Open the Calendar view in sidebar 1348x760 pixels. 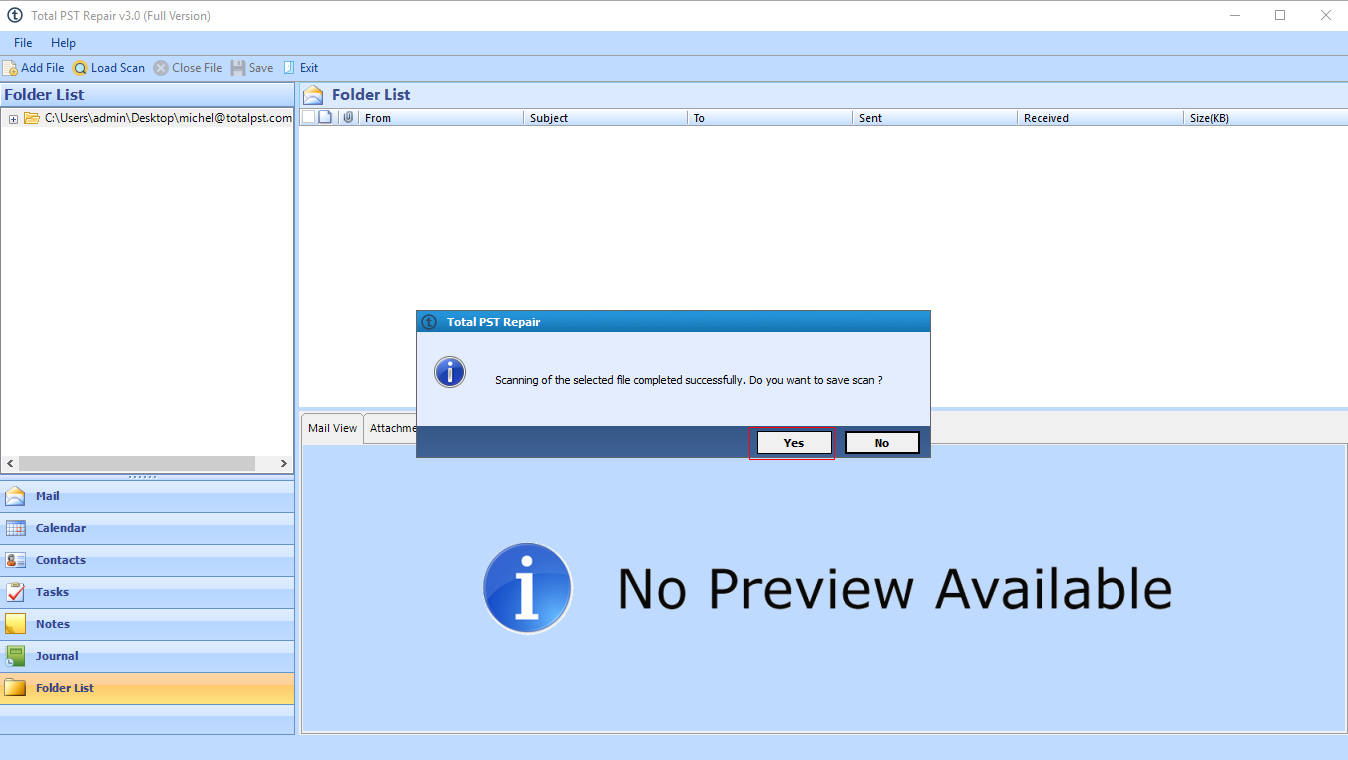(x=60, y=528)
